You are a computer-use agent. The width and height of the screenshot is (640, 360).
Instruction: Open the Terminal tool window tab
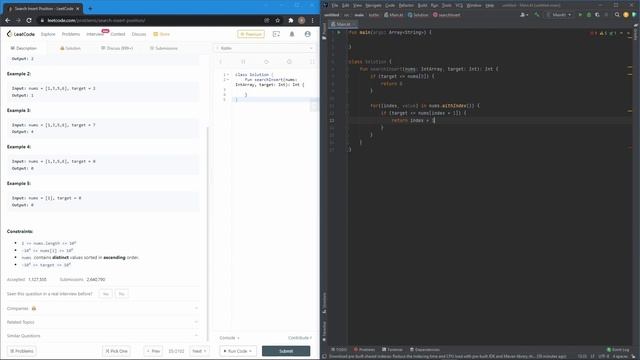392,349
